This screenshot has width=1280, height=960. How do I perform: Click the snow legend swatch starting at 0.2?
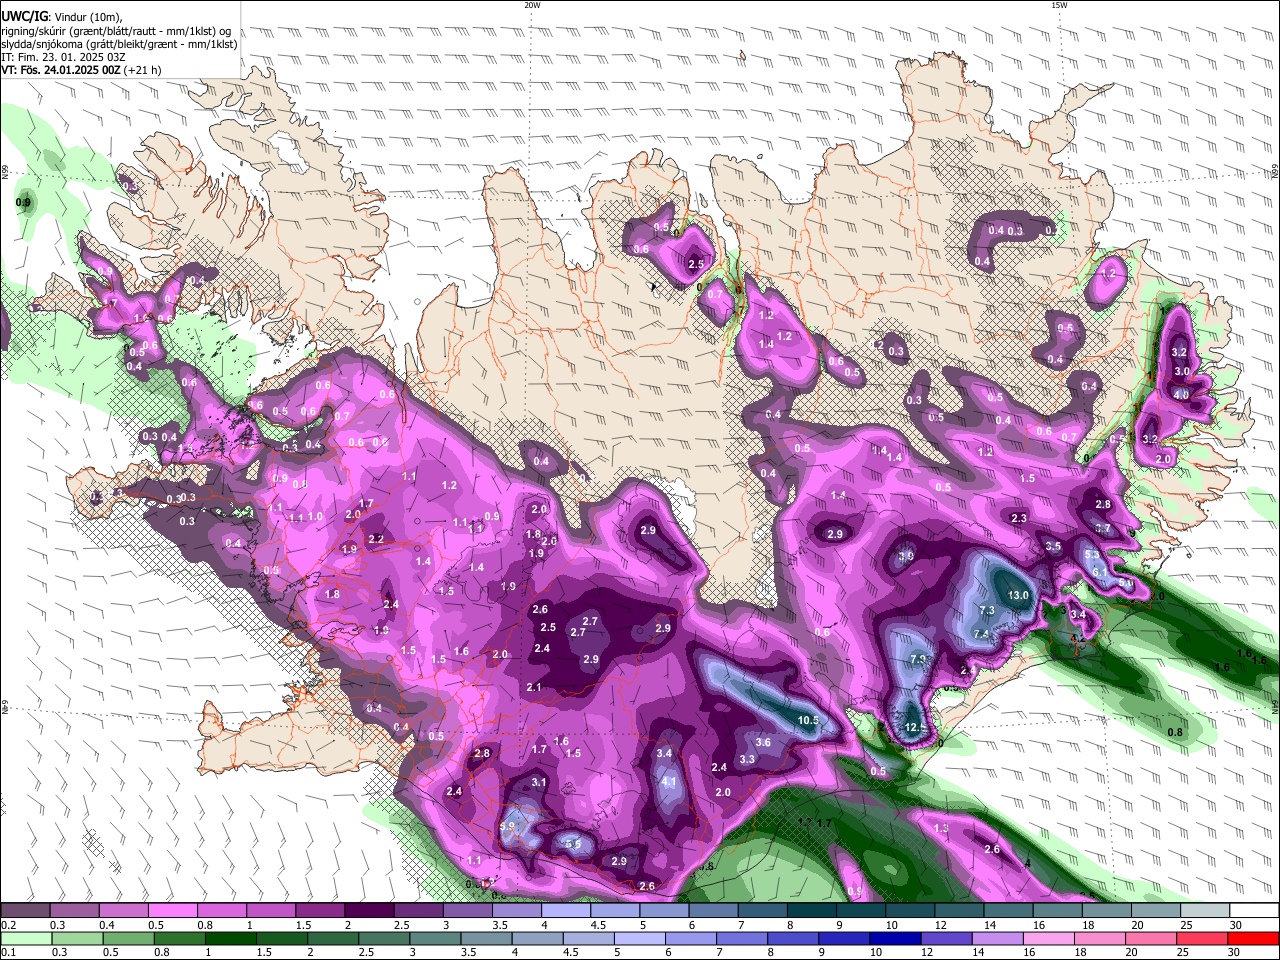coord(25,910)
